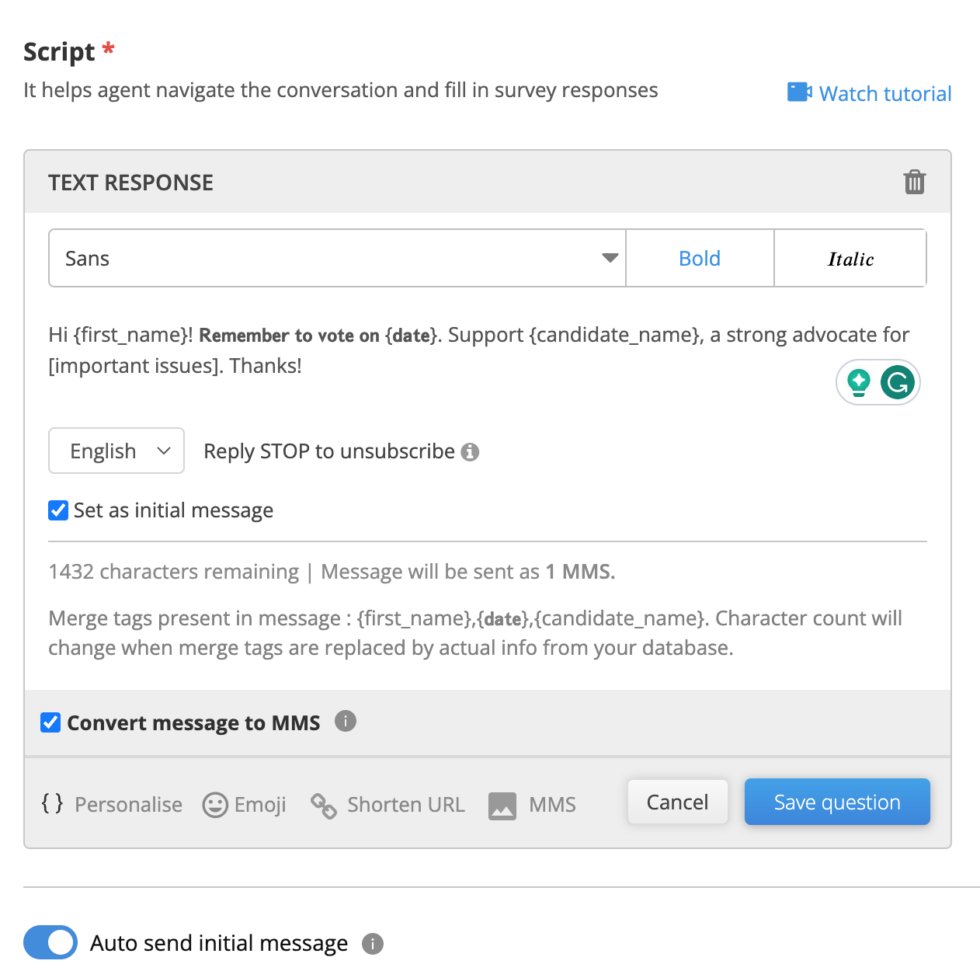The width and height of the screenshot is (980, 978).
Task: Click the Grammarly logo icon
Action: (x=897, y=382)
